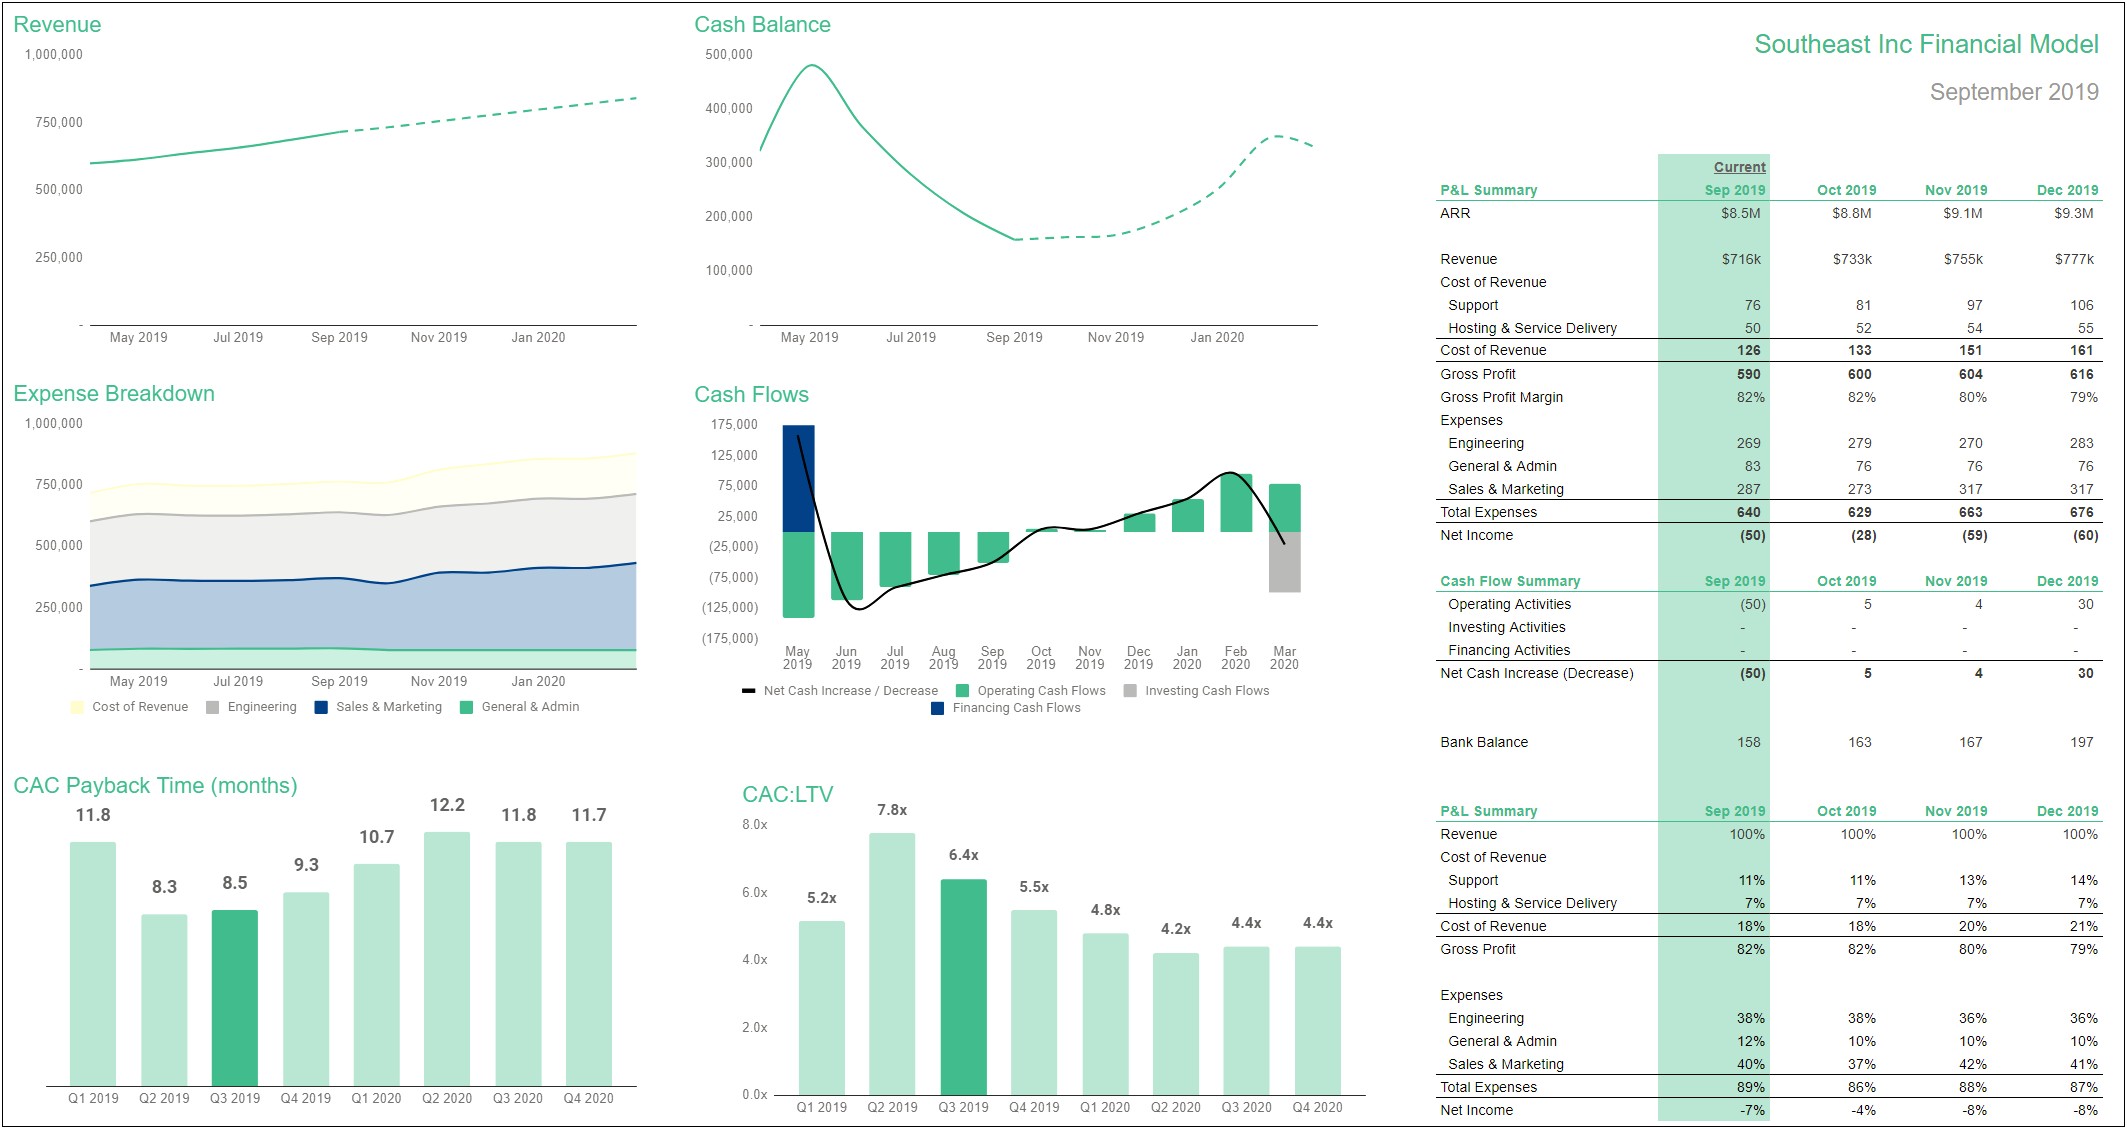Click the Net Cash Increase / Decrease legend marker
Image resolution: width=2127 pixels, height=1129 pixels.
click(x=748, y=691)
